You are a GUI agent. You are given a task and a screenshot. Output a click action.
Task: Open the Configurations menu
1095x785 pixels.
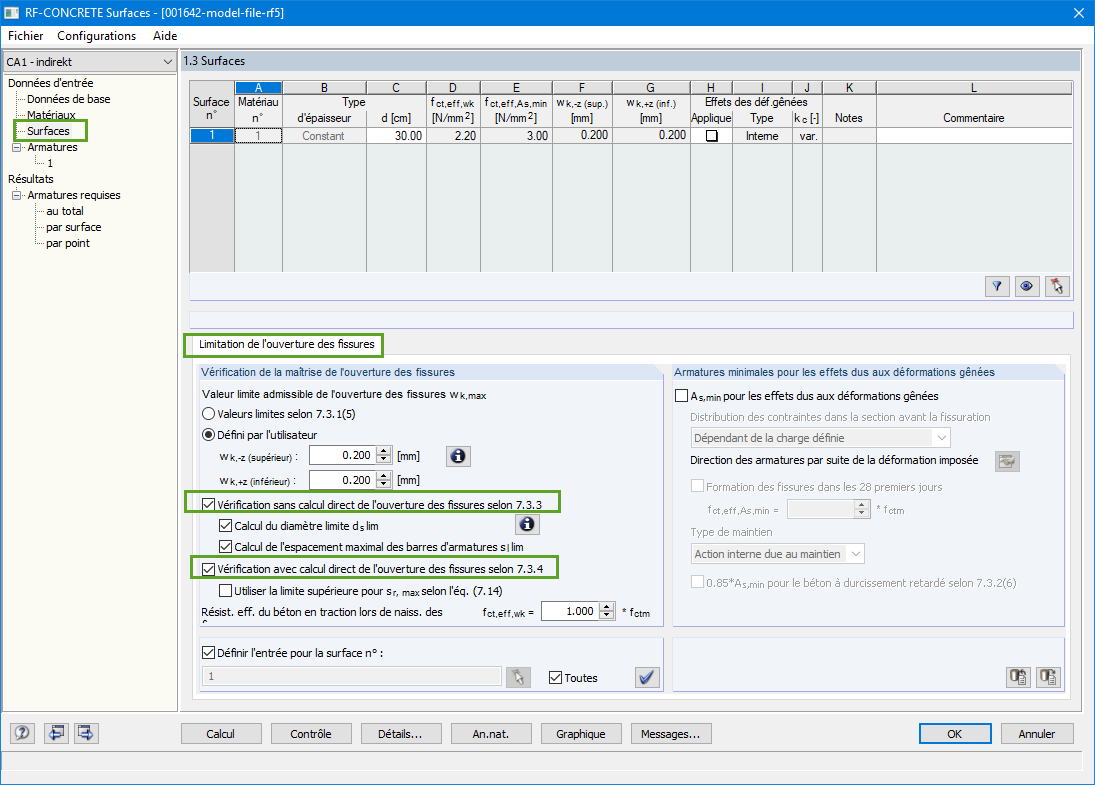pyautogui.click(x=96, y=36)
